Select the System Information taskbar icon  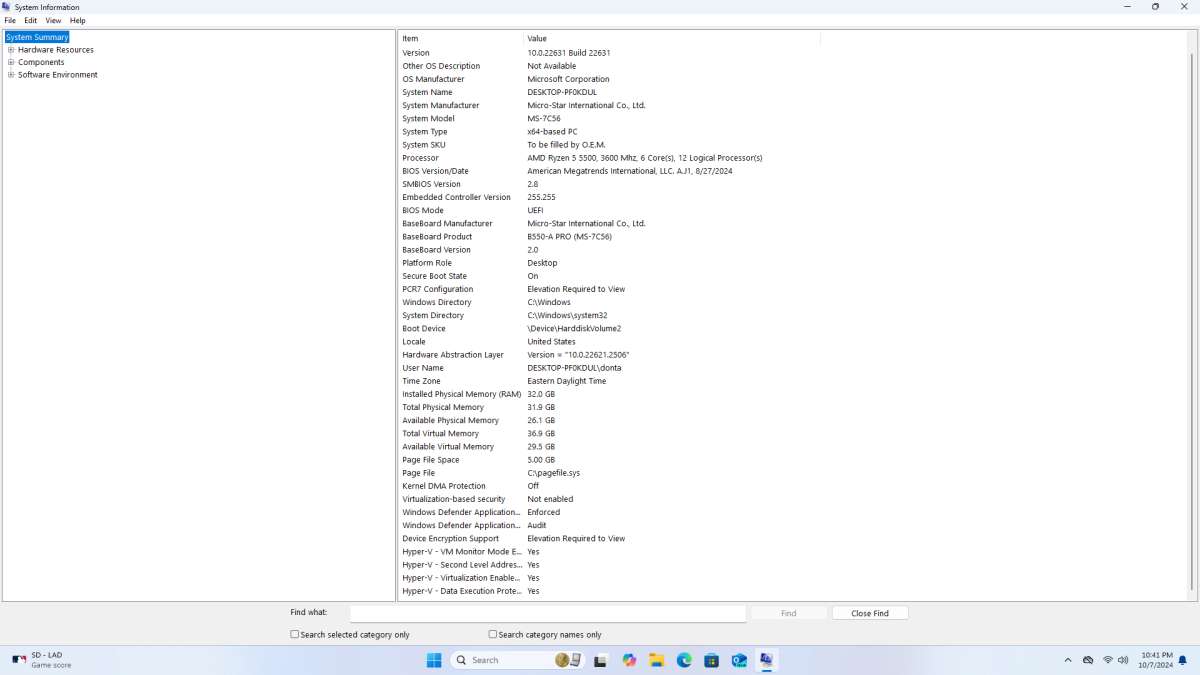click(766, 660)
